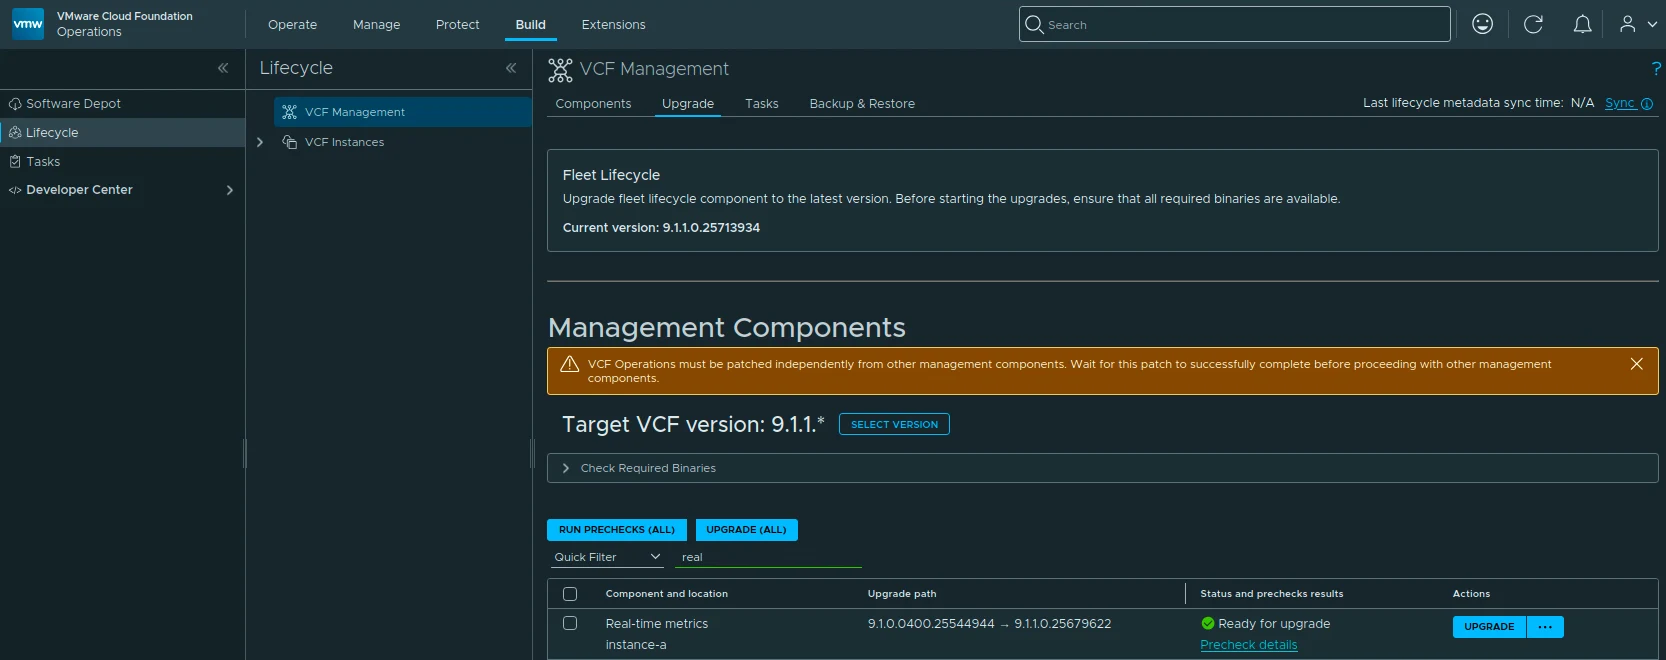
Task: Click Status and prechecks results column header
Action: (x=1271, y=594)
